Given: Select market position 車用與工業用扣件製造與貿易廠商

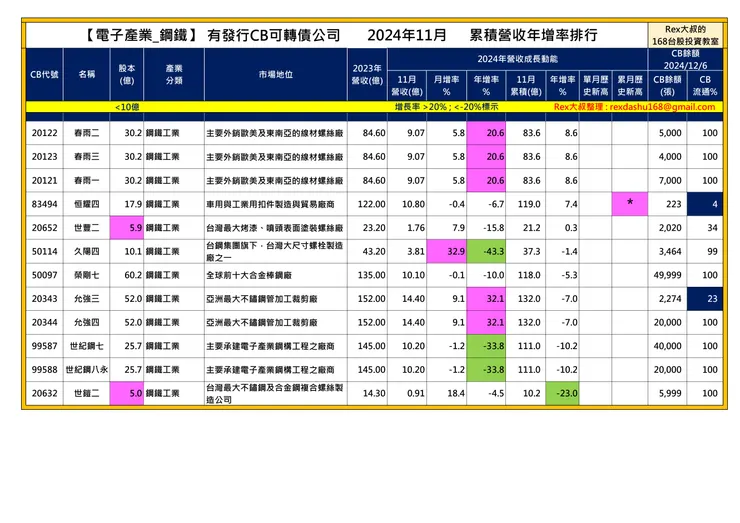Looking at the screenshot, I should coord(270,204).
